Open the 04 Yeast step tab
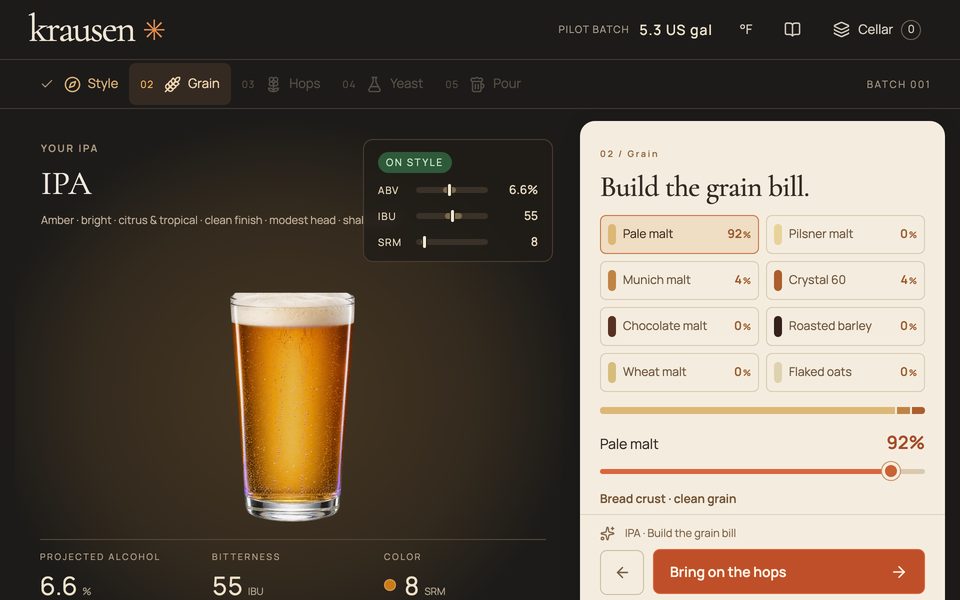Viewport: 960px width, 600px height. (383, 84)
